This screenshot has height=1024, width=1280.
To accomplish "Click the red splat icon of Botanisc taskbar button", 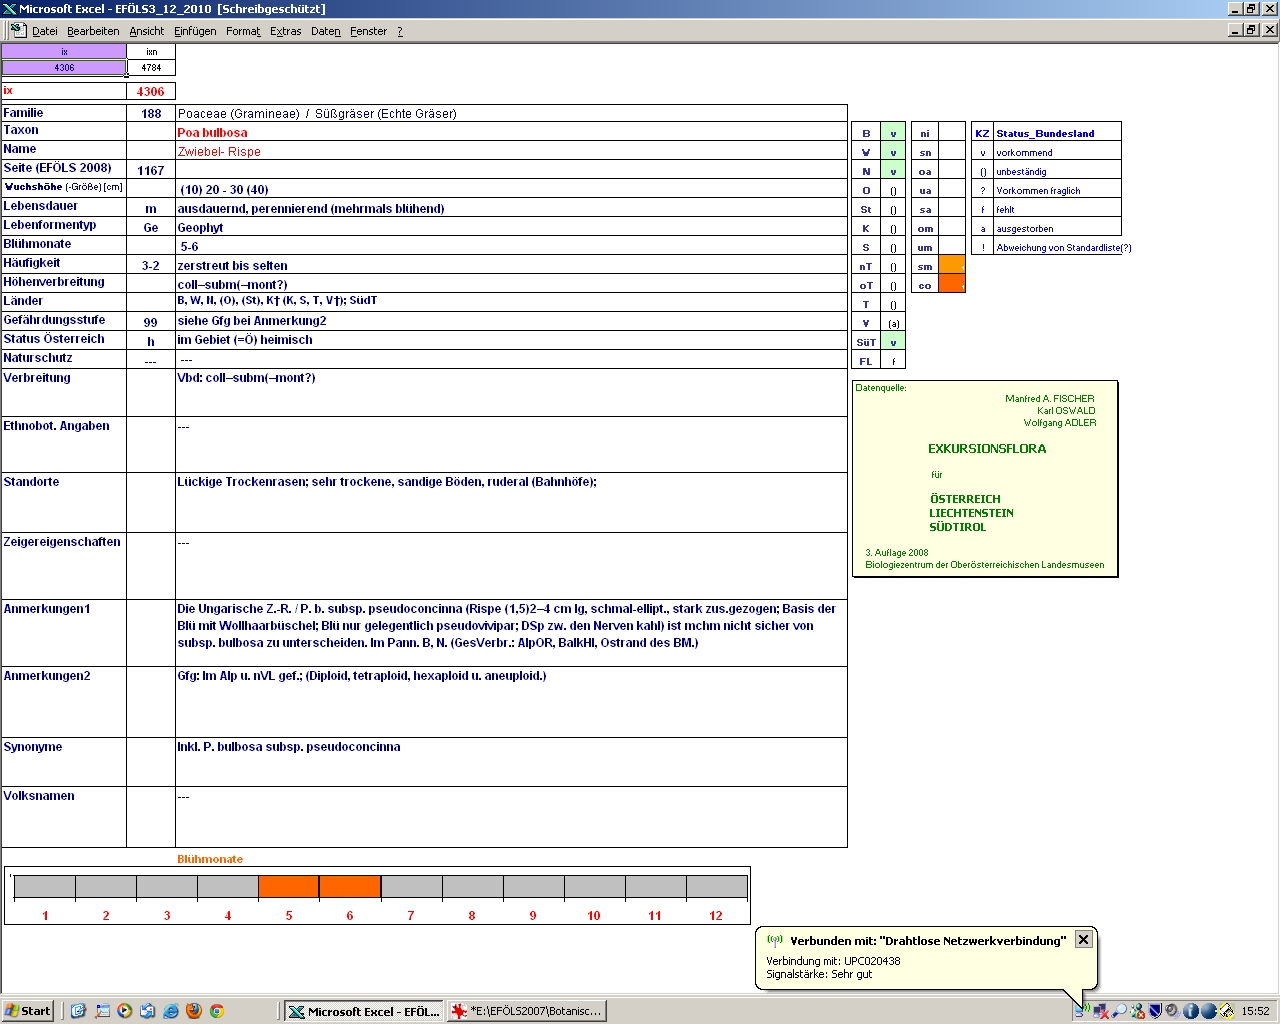I will [459, 1011].
